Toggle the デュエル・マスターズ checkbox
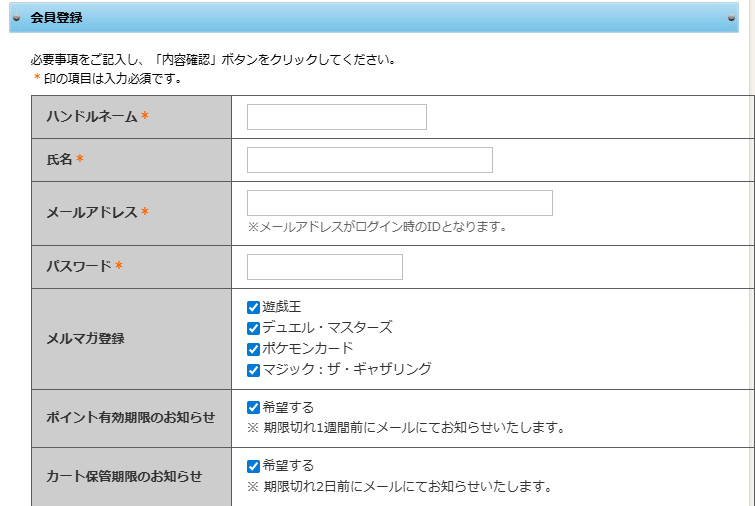 [x=253, y=328]
